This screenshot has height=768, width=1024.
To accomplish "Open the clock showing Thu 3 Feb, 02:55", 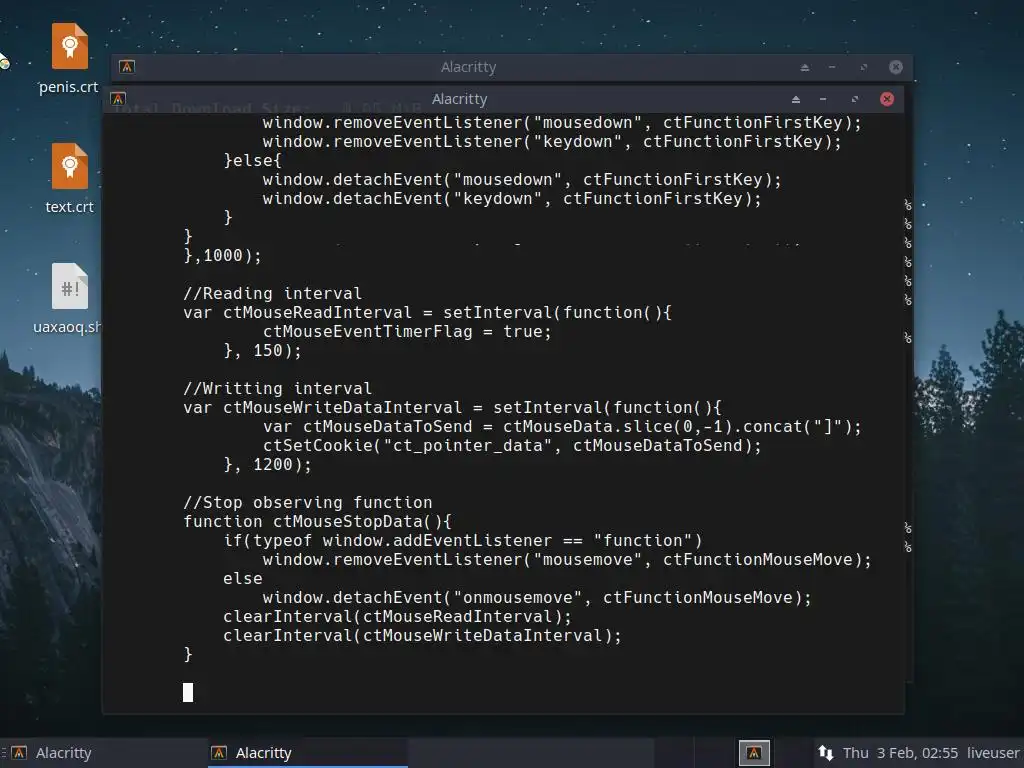I will pos(900,753).
